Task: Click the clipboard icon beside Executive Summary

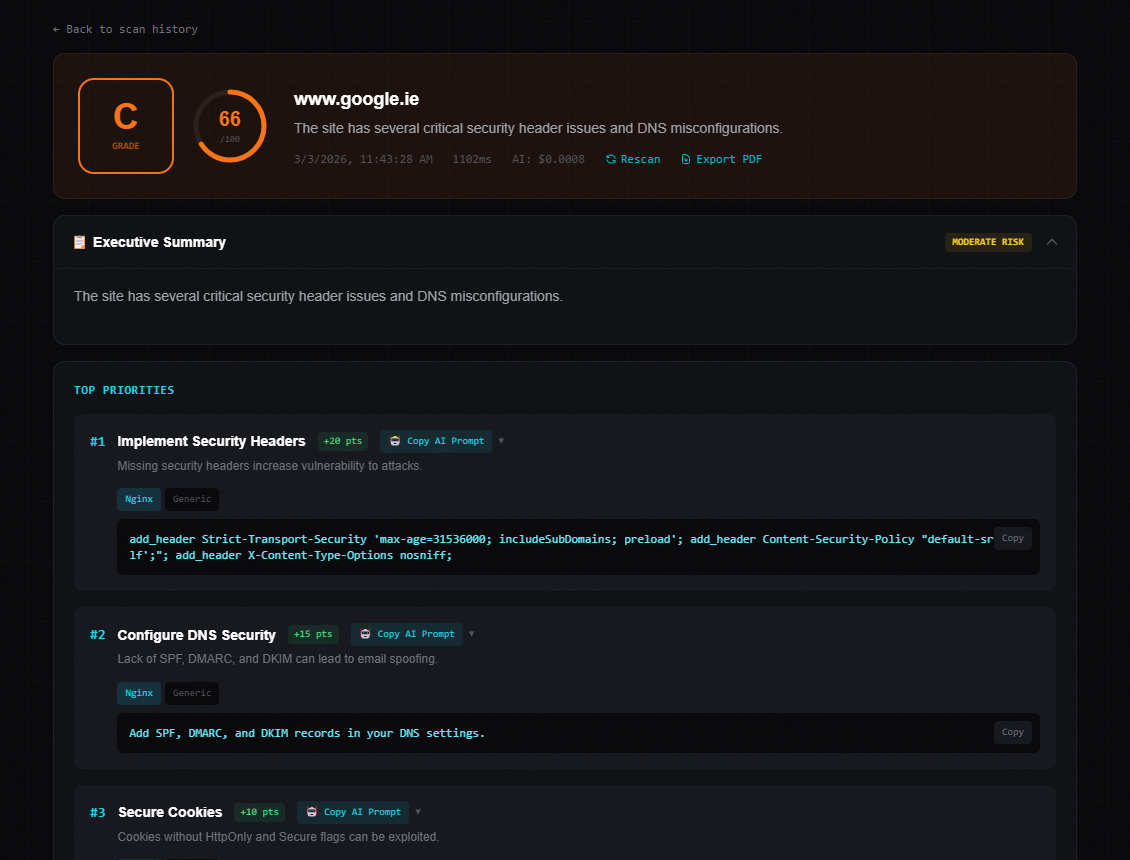Action: (79, 242)
